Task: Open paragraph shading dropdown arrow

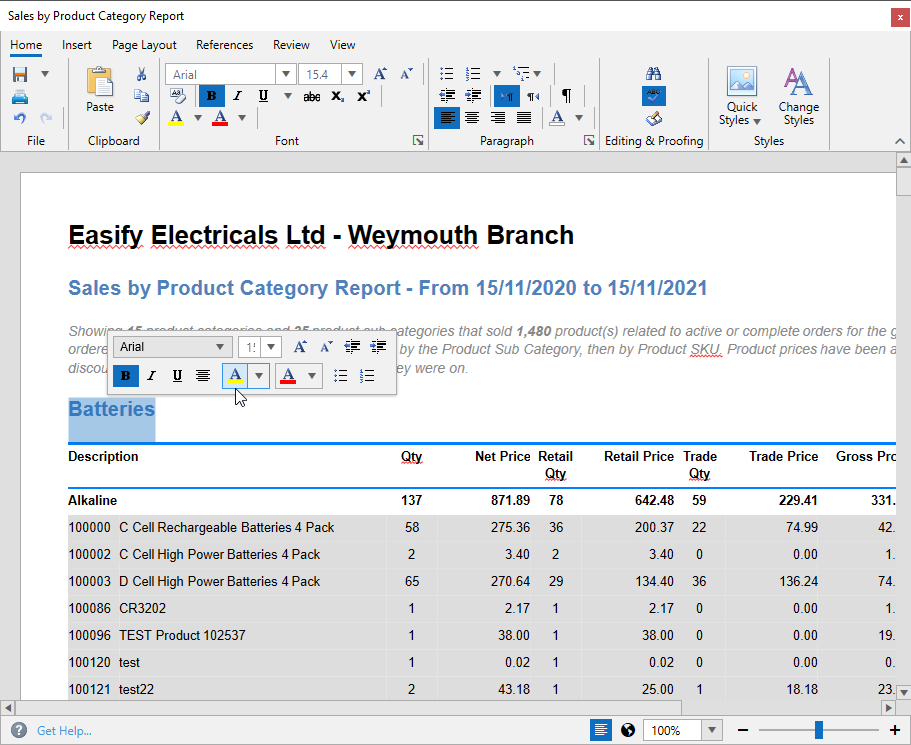Action: pos(579,118)
